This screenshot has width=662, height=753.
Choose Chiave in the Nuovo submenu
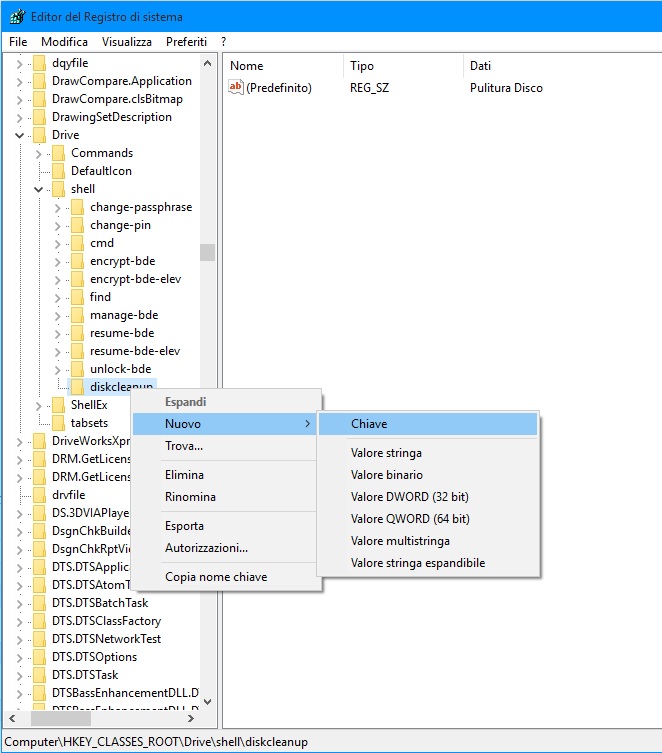click(428, 424)
